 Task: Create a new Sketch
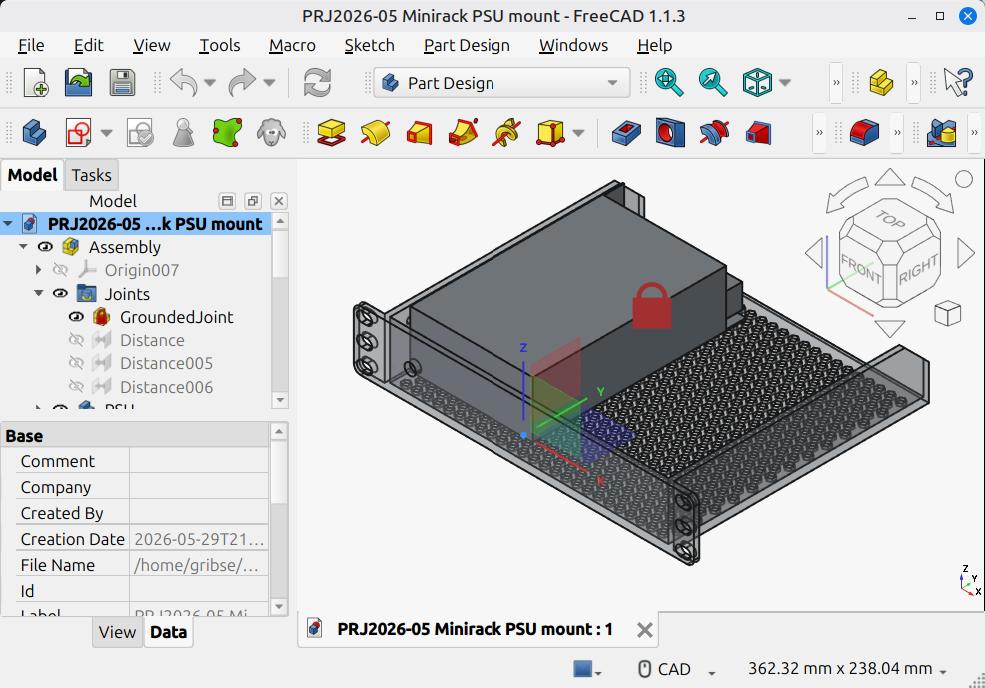point(79,133)
